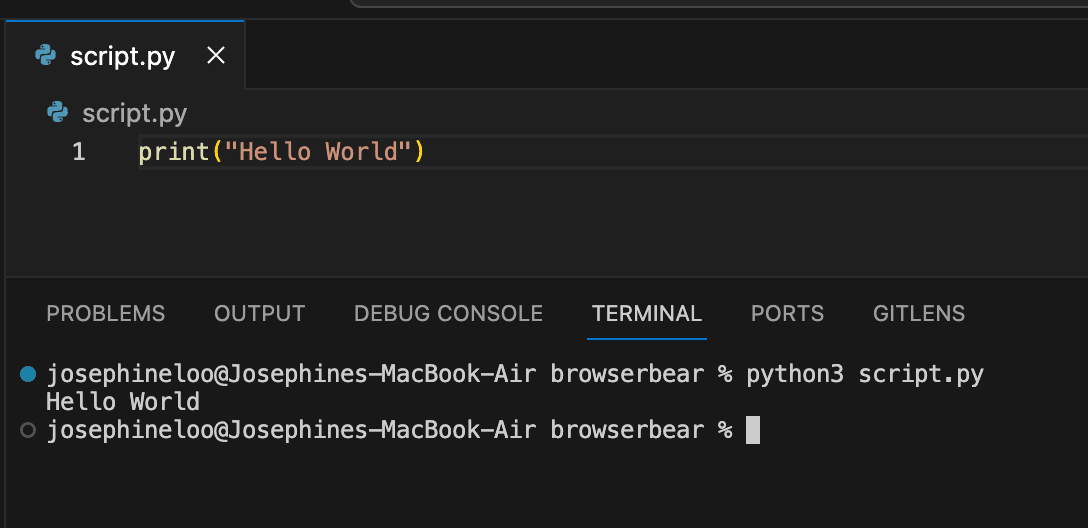Open the PROBLEMS panel tab
Image resolution: width=1088 pixels, height=528 pixels.
coord(105,314)
